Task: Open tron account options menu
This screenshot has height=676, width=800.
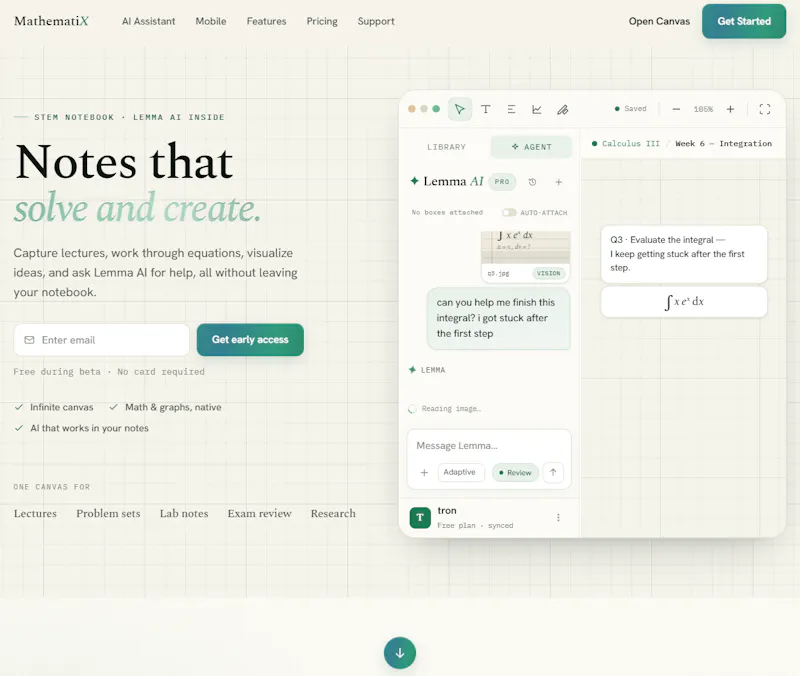Action: (x=558, y=517)
